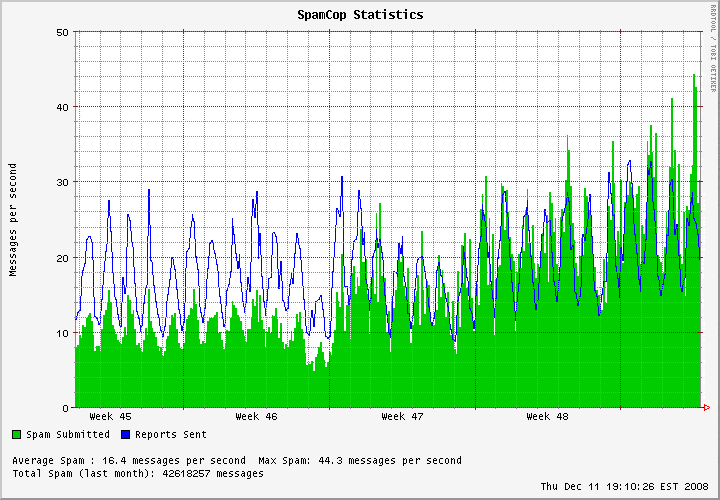Image resolution: width=720 pixels, height=500 pixels.
Task: Click the SpamCop Statistics chart title
Action: click(x=360, y=15)
